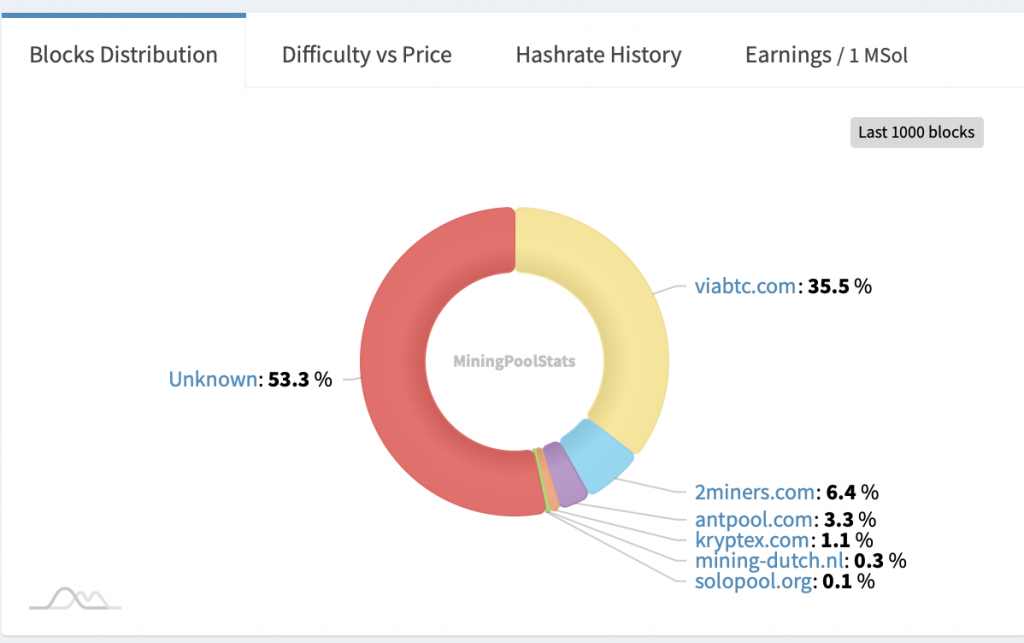This screenshot has width=1024, height=643.
Task: Open the viabtc.com pool link
Action: [x=745, y=286]
